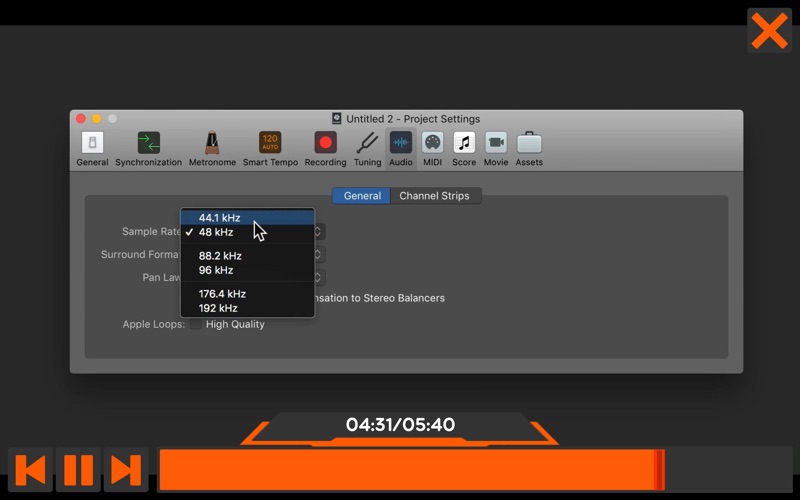Skip to previous video chapter

click(x=31, y=469)
